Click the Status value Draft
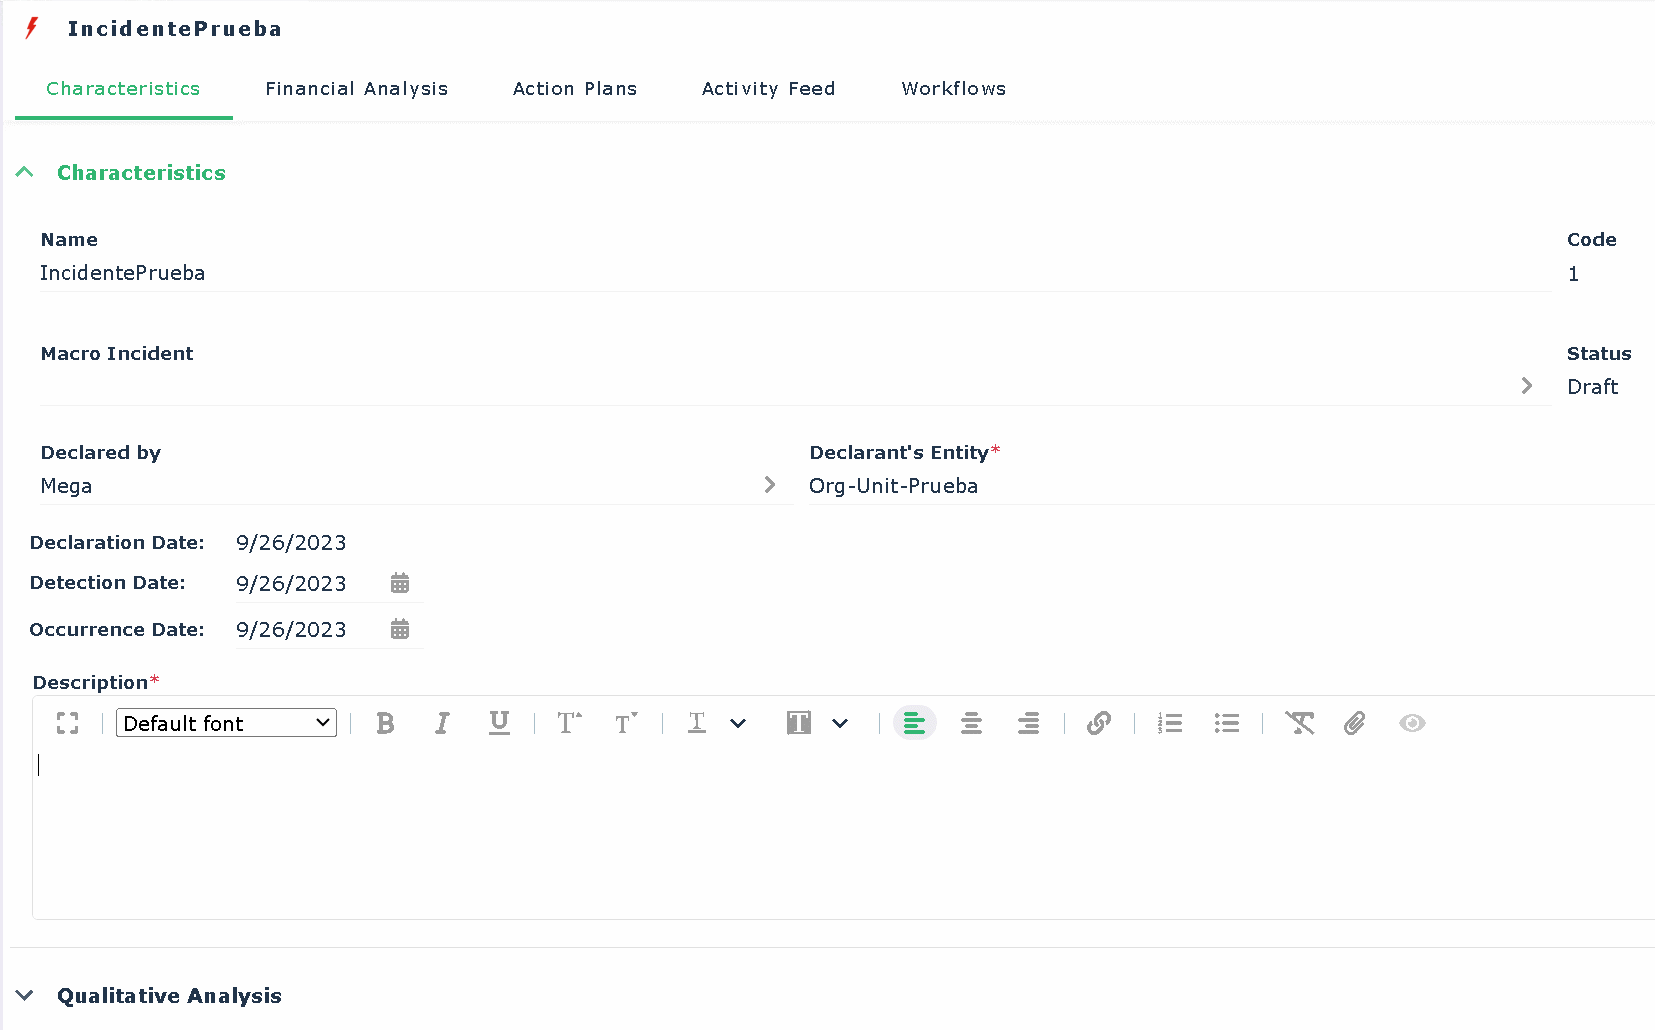Viewport: 1655px width, 1030px height. point(1592,387)
